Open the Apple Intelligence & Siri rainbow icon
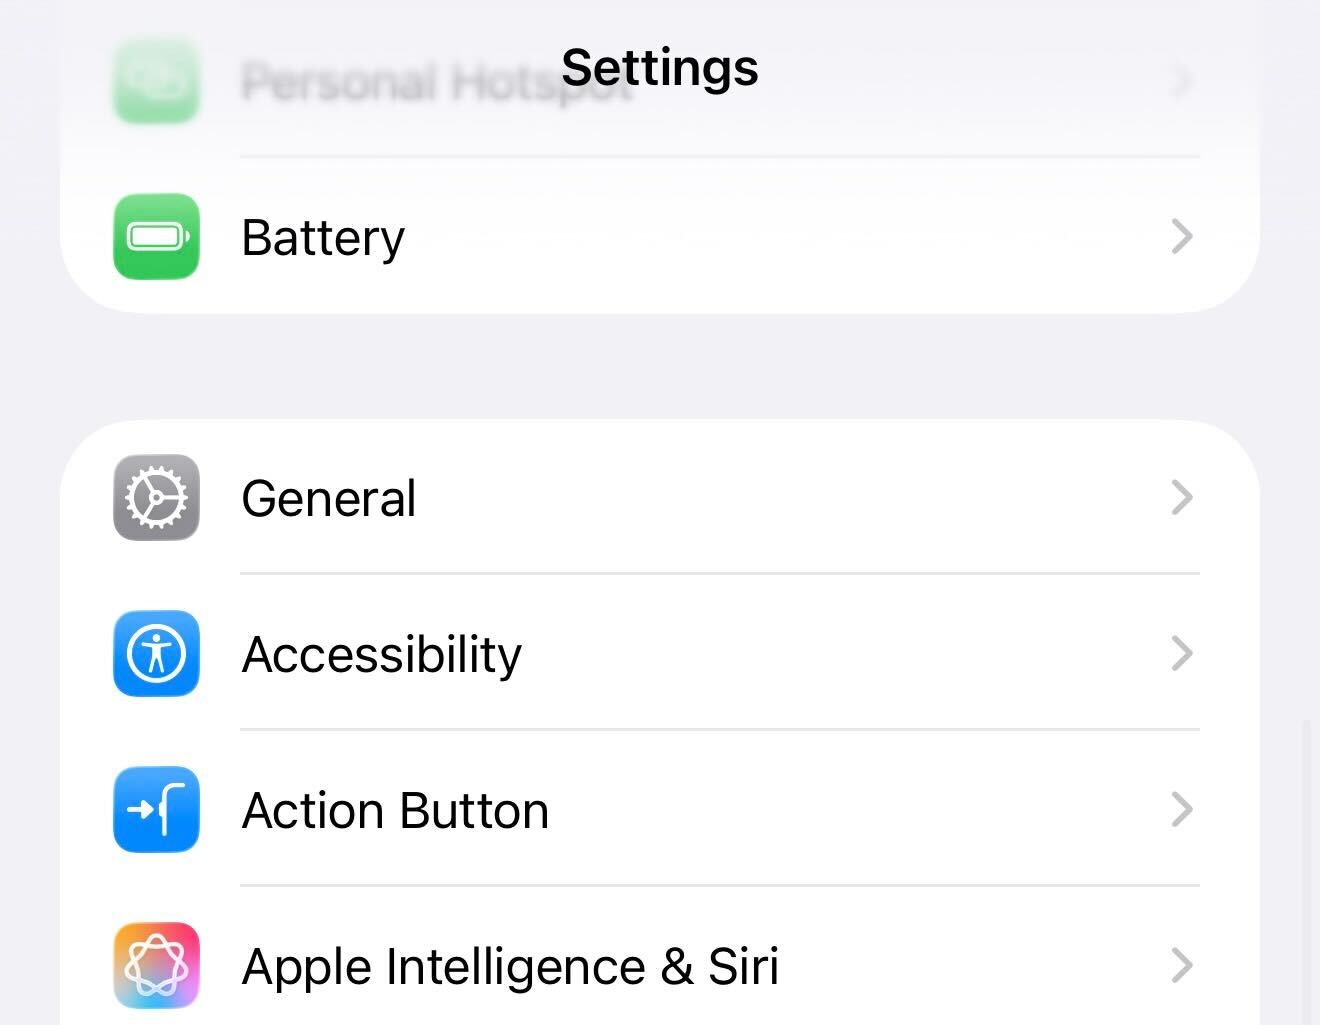The width and height of the screenshot is (1320, 1025). (x=156, y=966)
